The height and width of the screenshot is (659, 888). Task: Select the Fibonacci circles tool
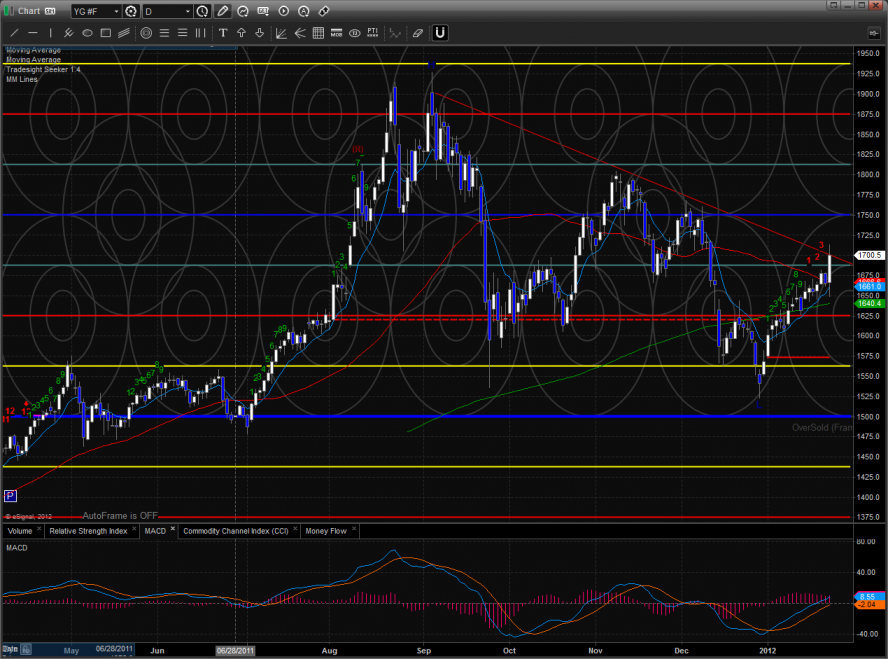(x=146, y=33)
